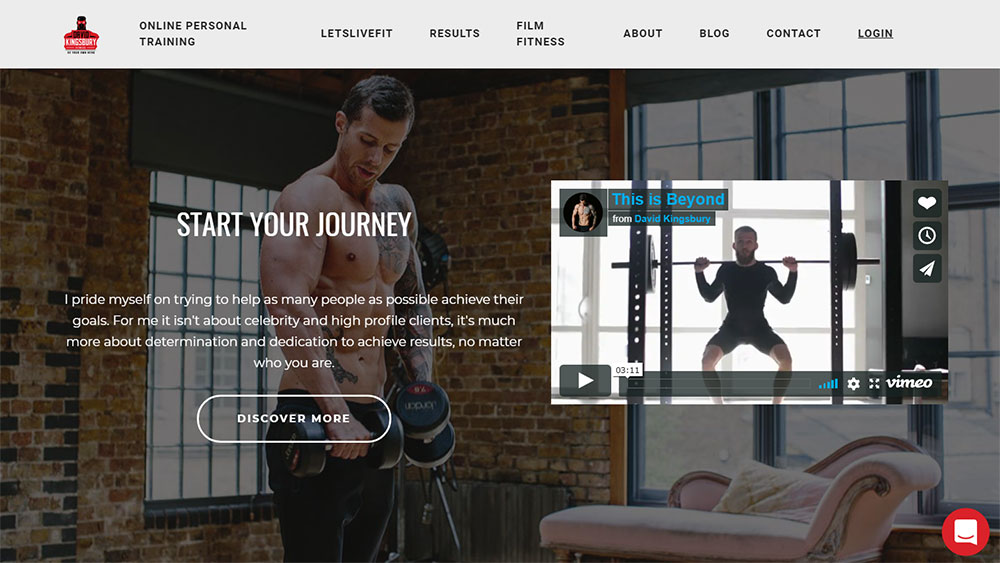Viewport: 1000px width, 563px height.
Task: Go to LetsLiveFit page
Action: [x=357, y=33]
